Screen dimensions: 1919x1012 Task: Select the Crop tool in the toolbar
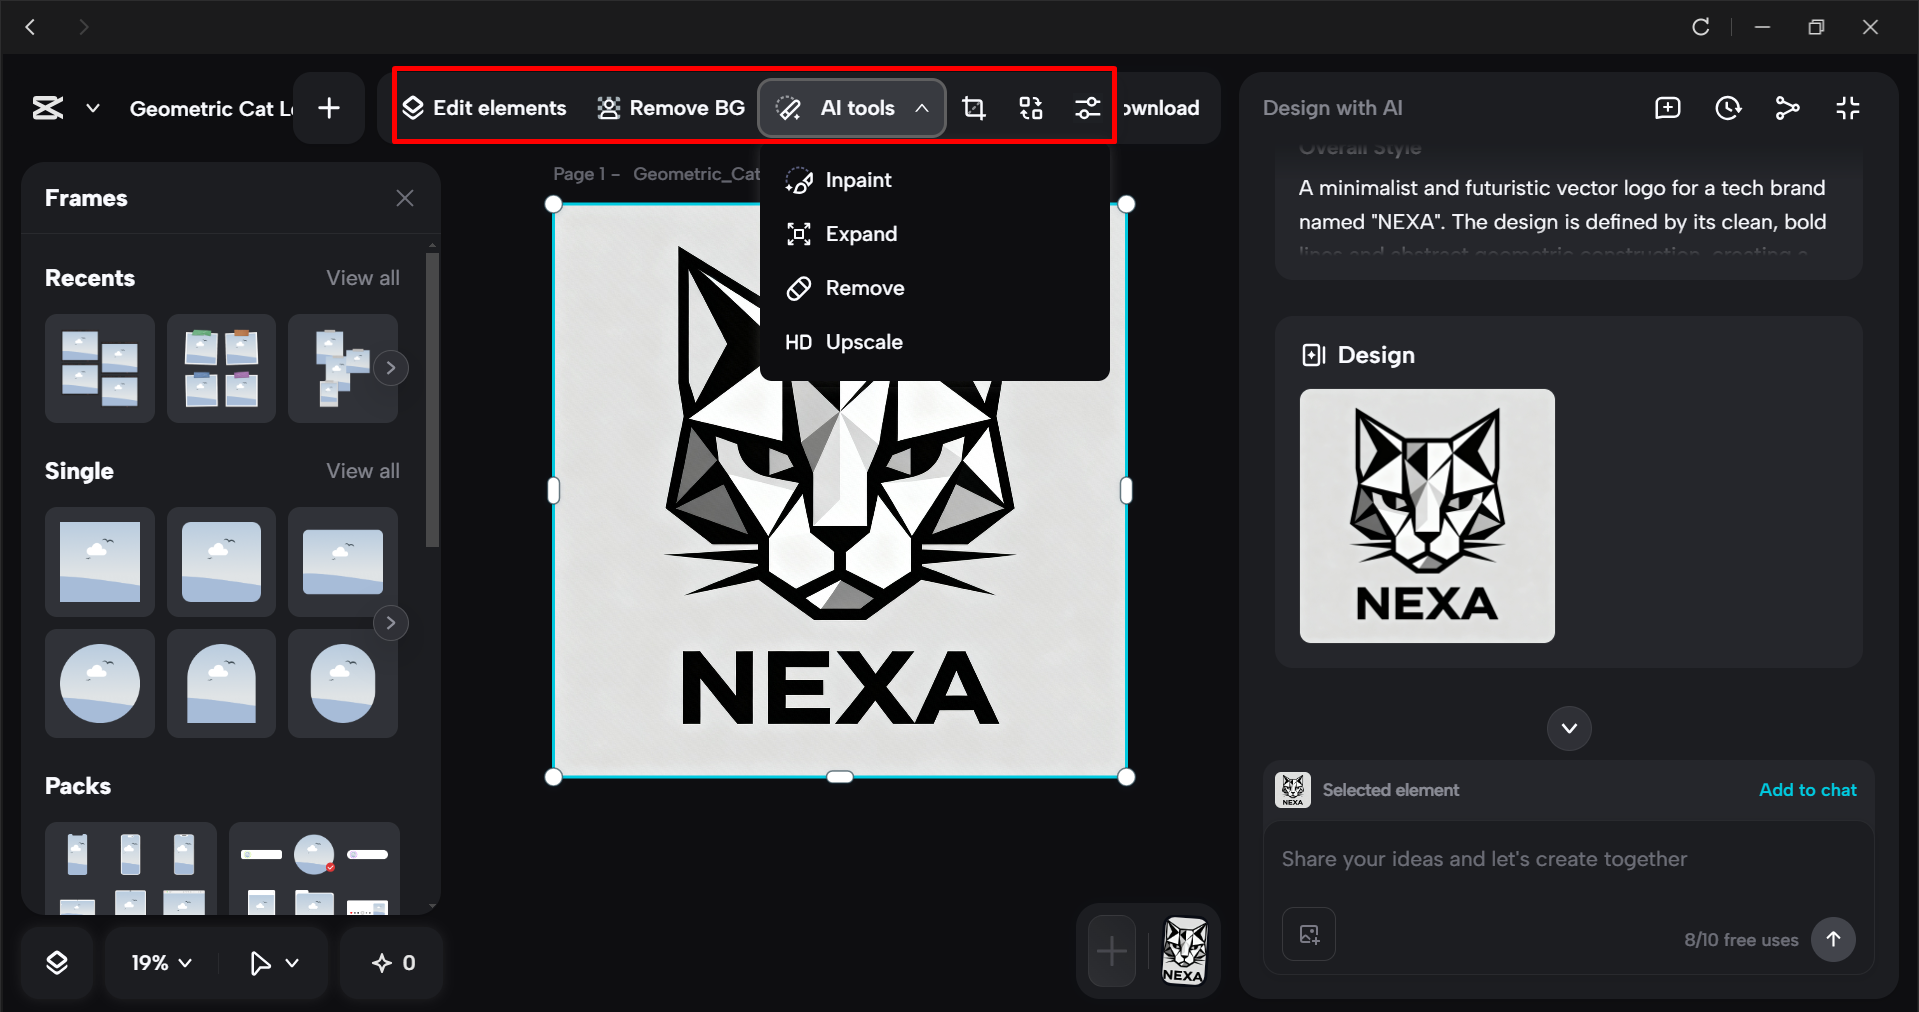pyautogui.click(x=973, y=108)
